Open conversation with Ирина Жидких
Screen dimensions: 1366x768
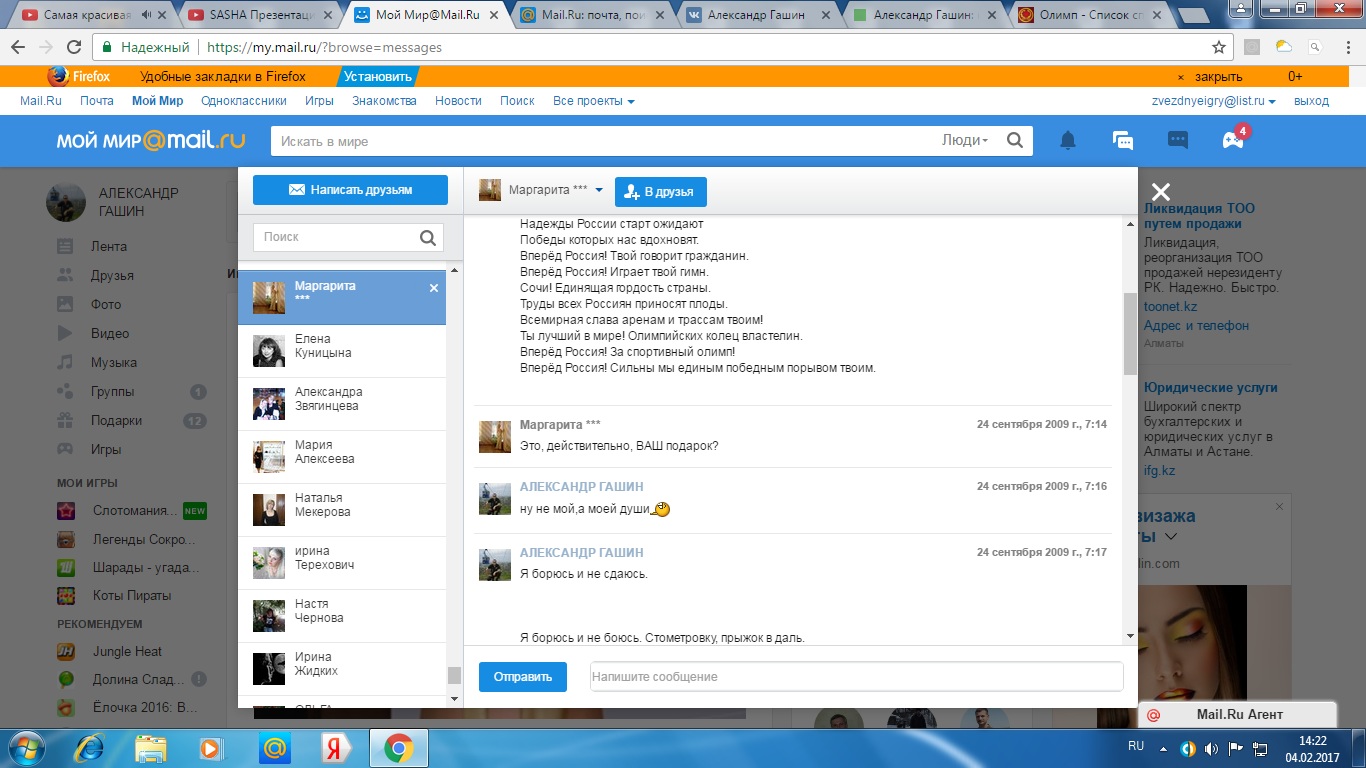tap(342, 669)
